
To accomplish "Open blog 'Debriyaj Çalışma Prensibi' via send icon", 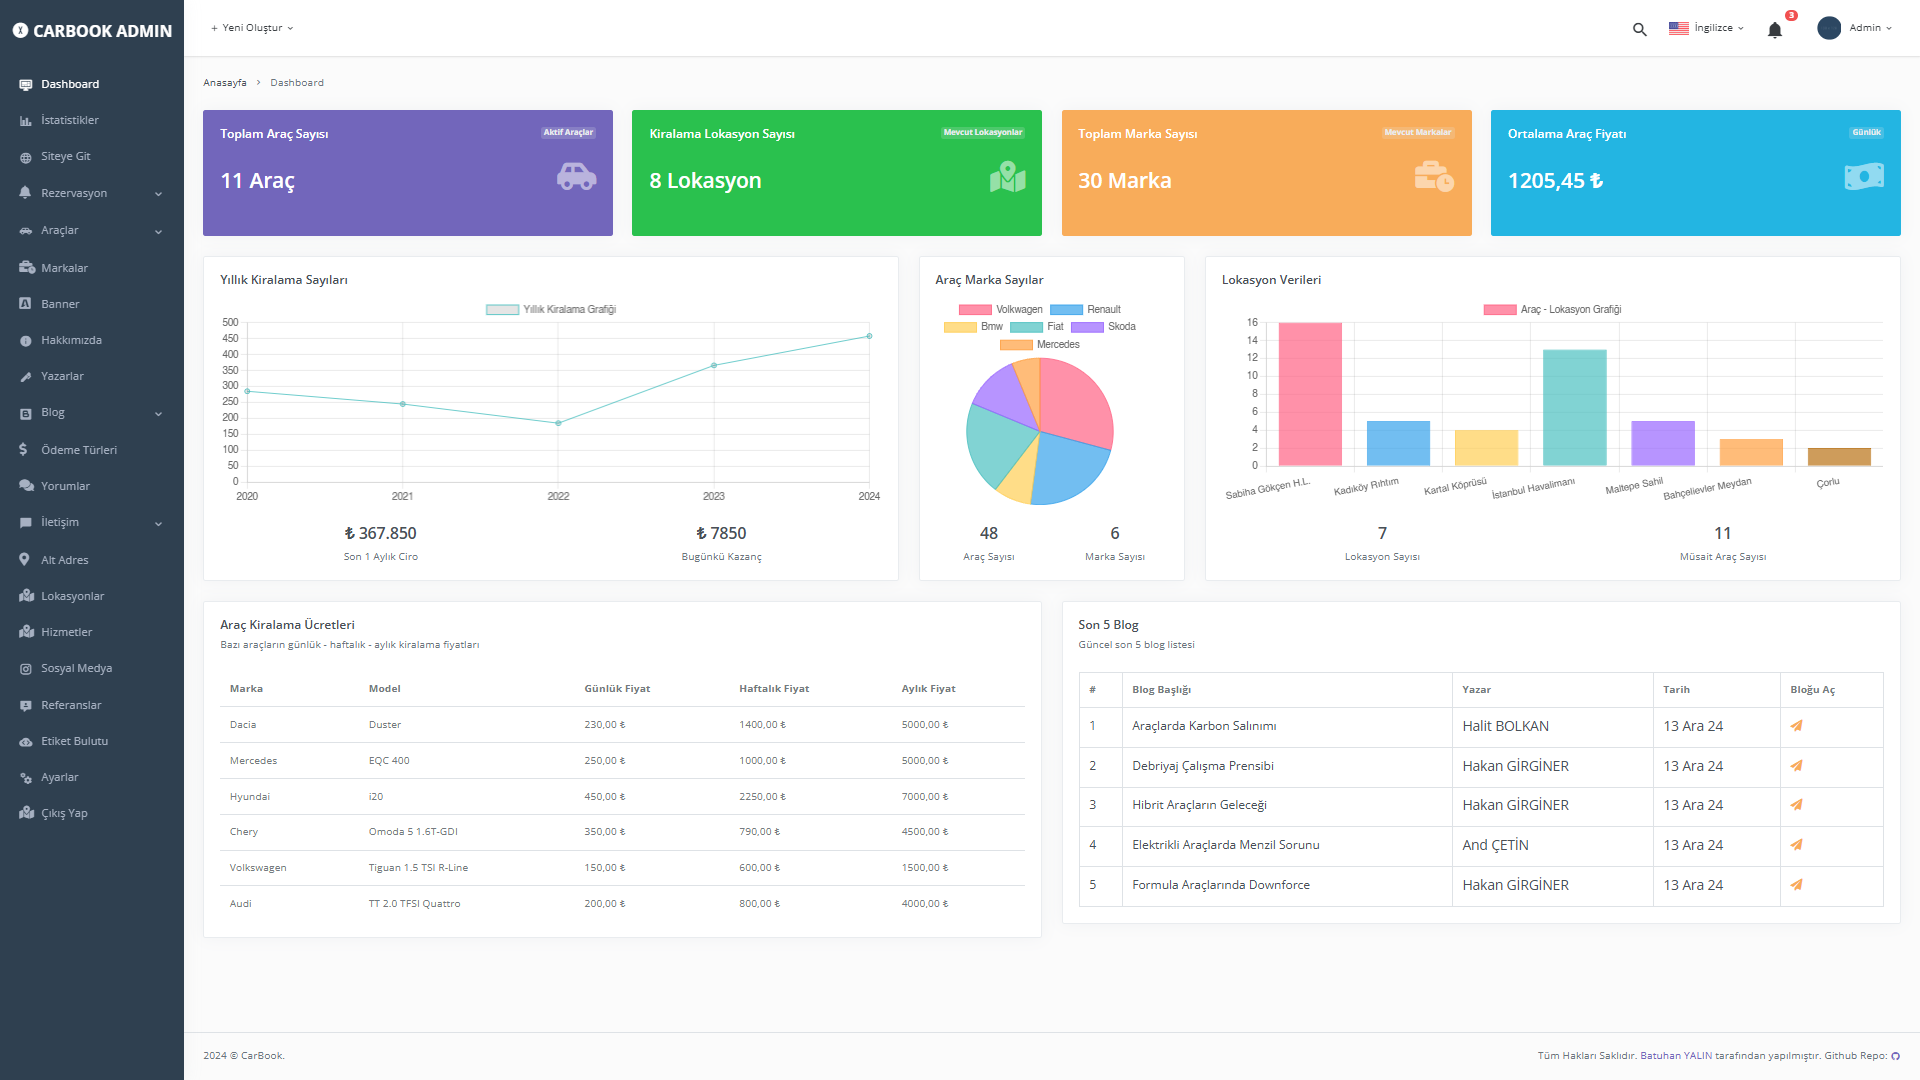I will click(1796, 766).
